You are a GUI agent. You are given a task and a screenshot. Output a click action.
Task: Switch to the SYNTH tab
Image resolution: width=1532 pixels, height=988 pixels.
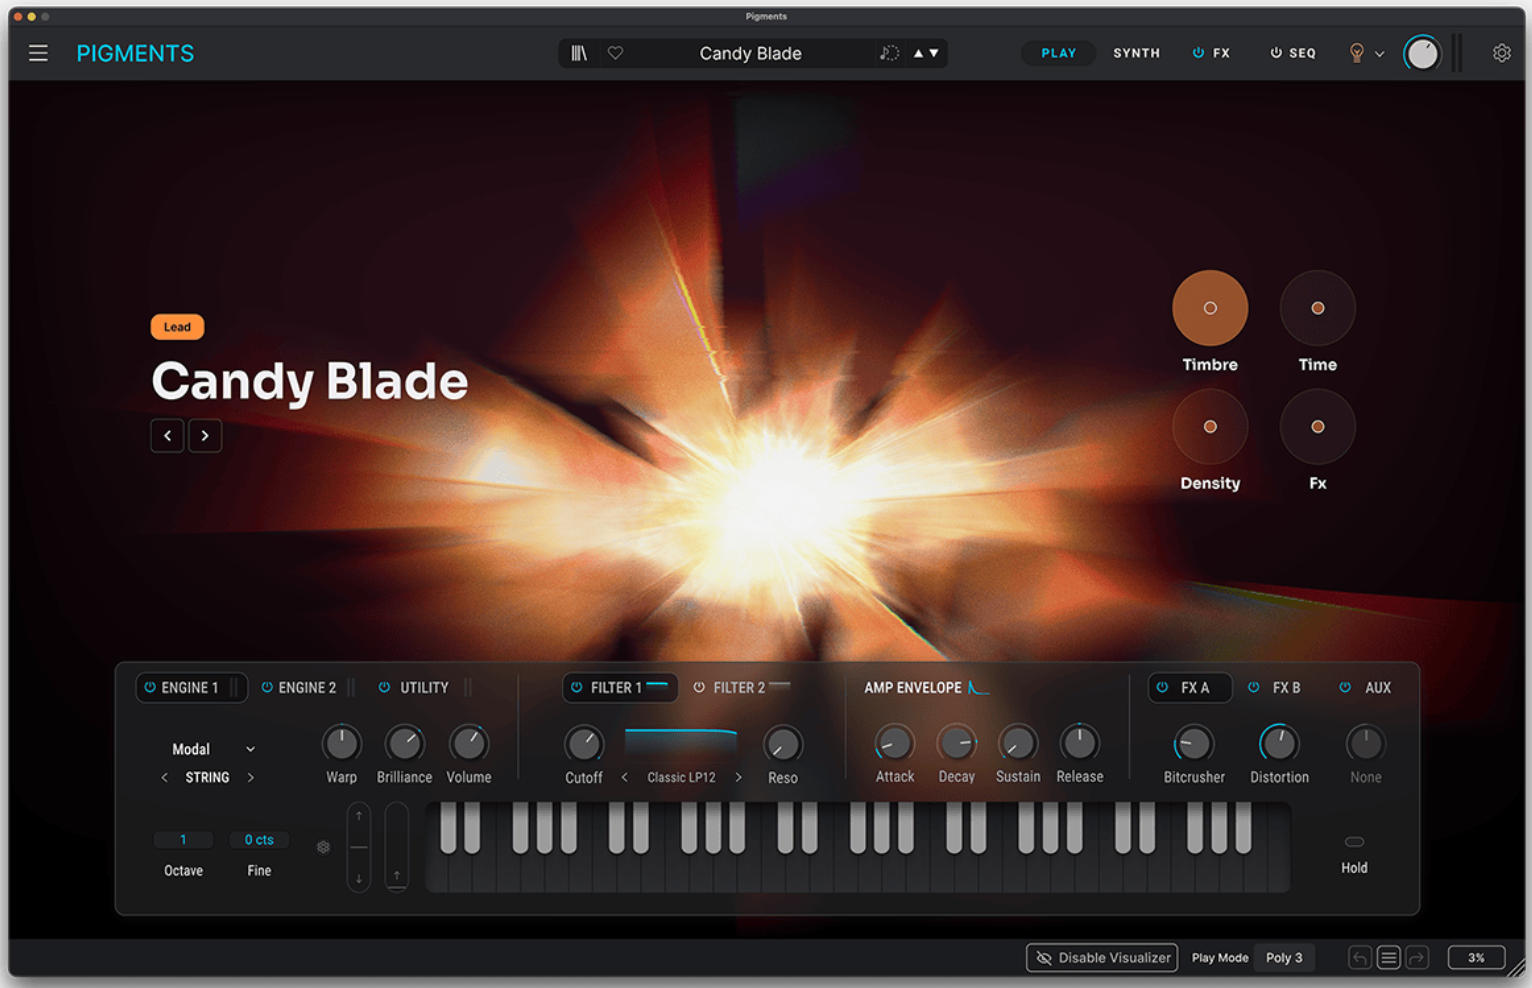(x=1136, y=53)
